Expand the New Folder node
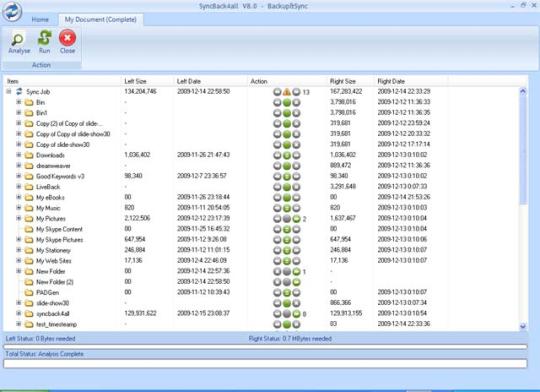Screen dimensions: 540x392 [x=19, y=271]
